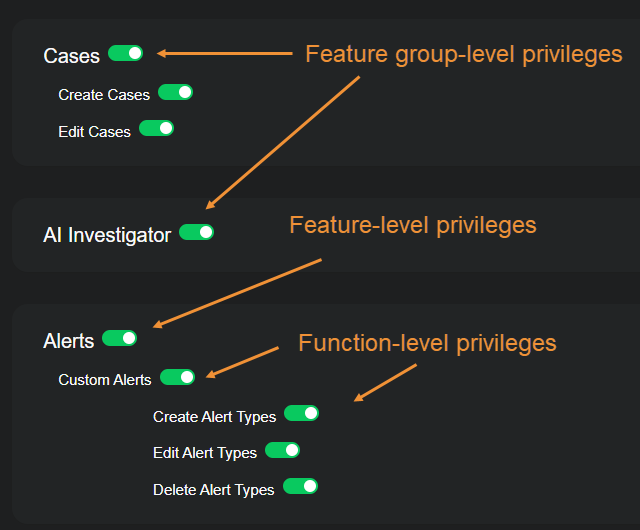Disable the Custom Alerts toggle
The width and height of the screenshot is (640, 530).
pos(177,377)
